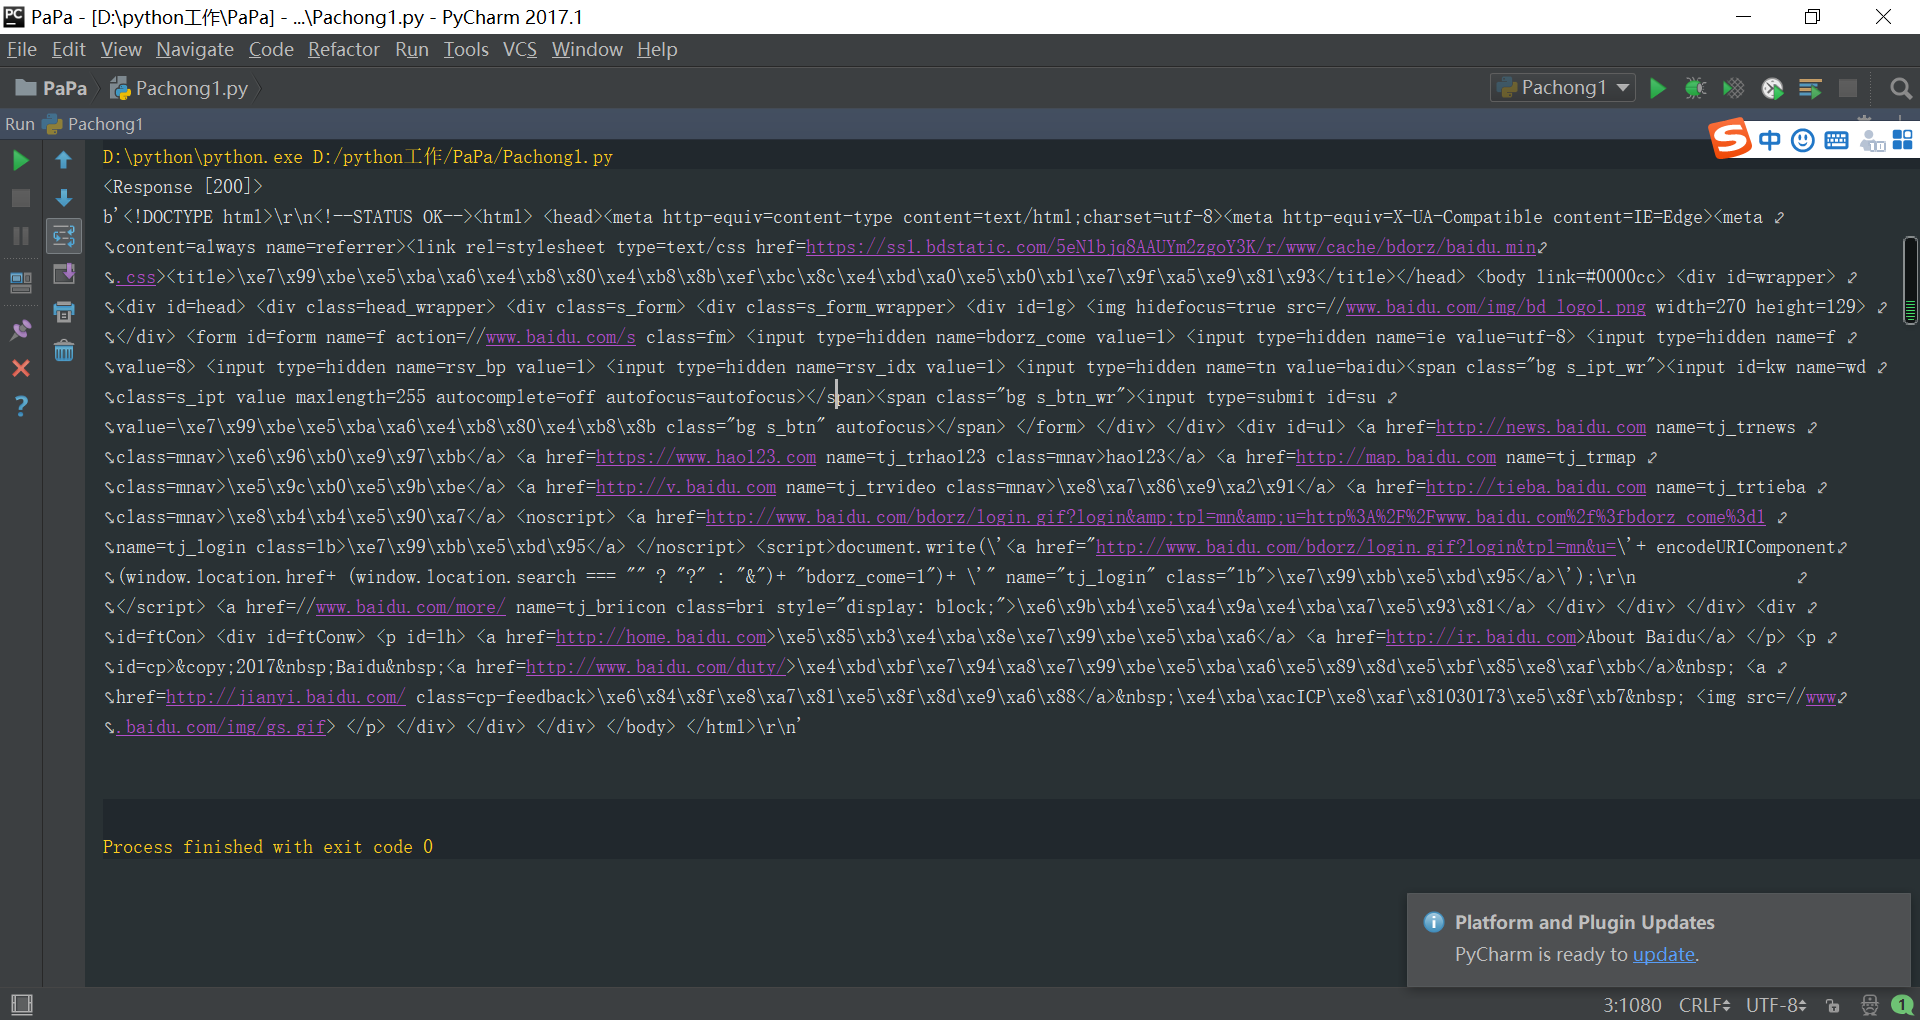Click Platform and Plugin Updates info icon
This screenshot has height=1020, width=1920.
point(1434,922)
